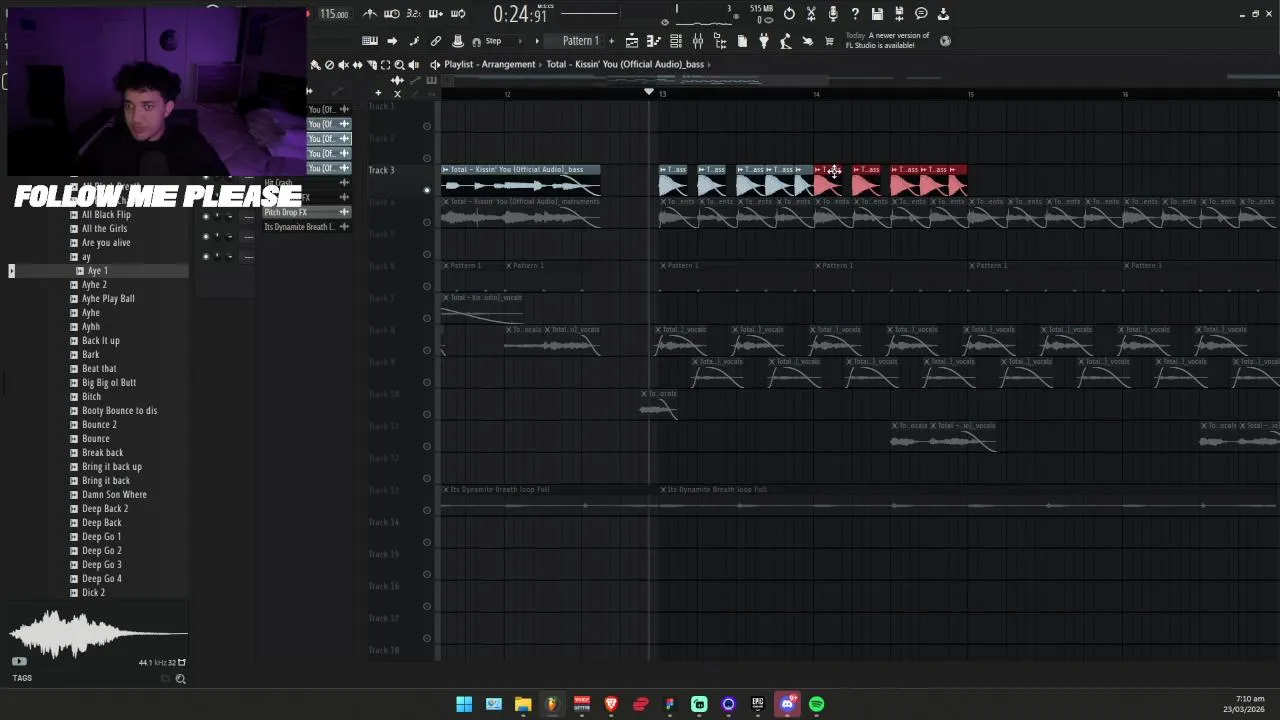Click the undo history circular arrow icon
The height and width of the screenshot is (720, 1280).
point(789,14)
